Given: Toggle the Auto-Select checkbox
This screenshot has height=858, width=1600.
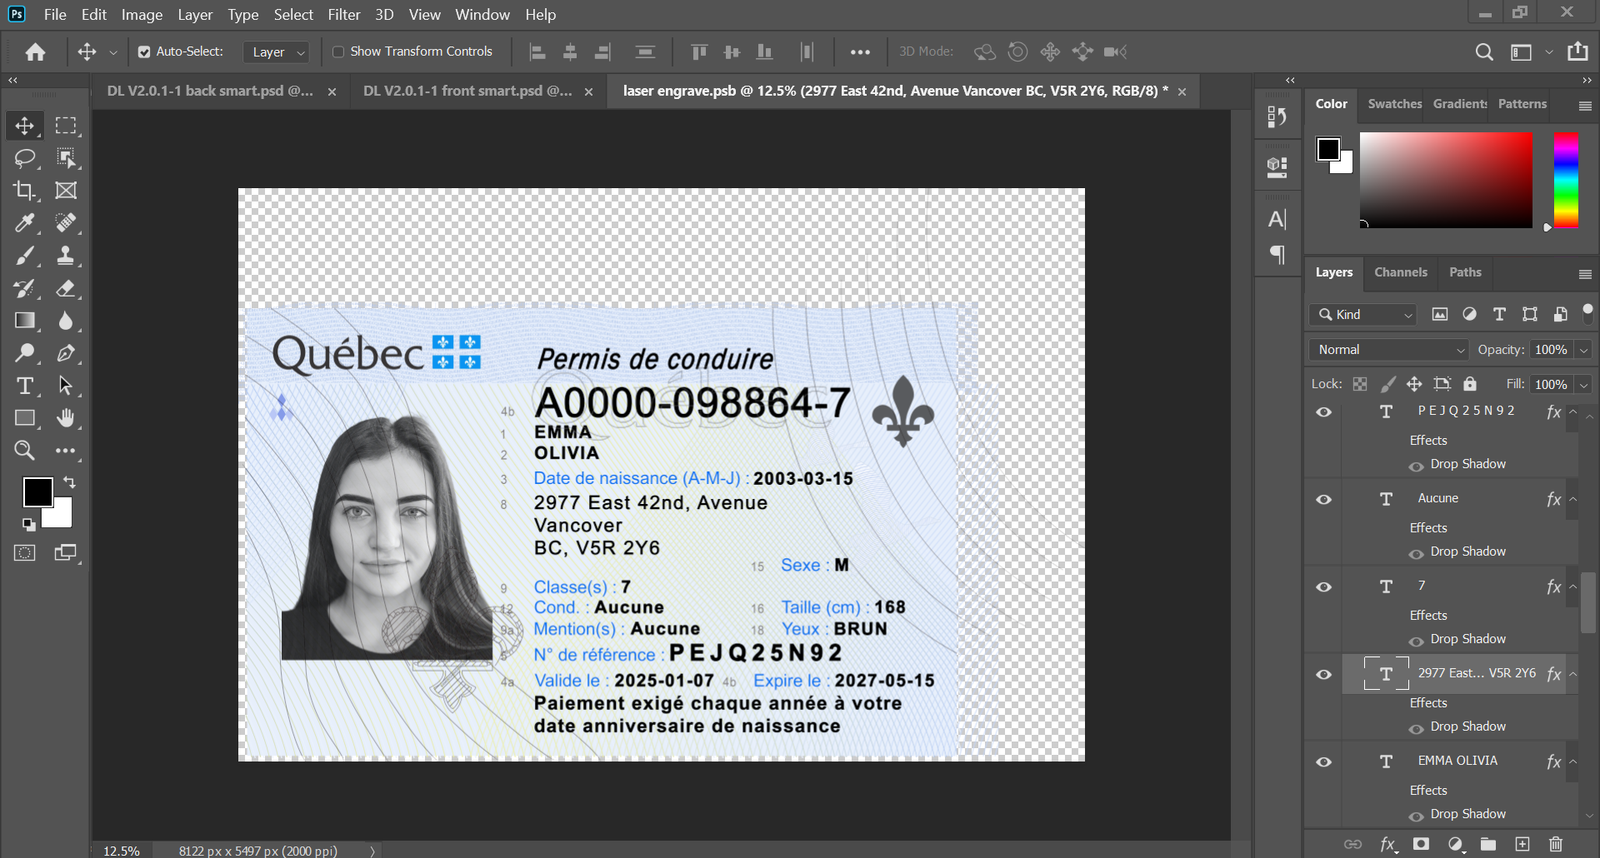Looking at the screenshot, I should tap(144, 52).
